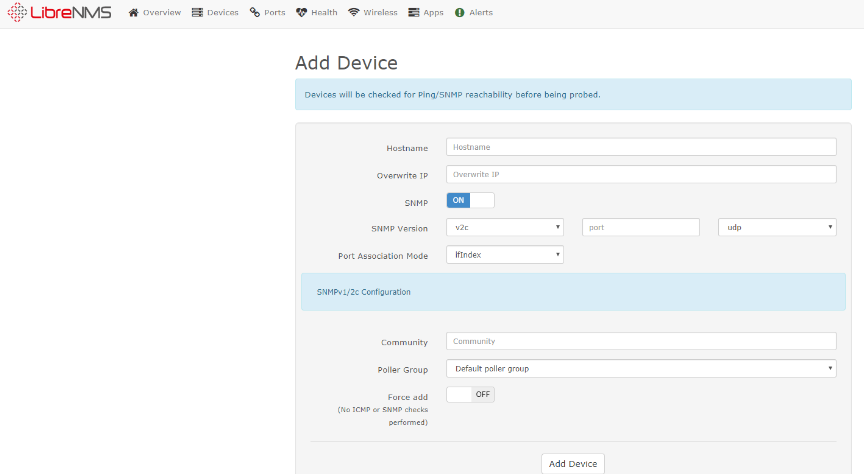Click the Health heartbeat icon
The width and height of the screenshot is (864, 474).
pos(303,13)
